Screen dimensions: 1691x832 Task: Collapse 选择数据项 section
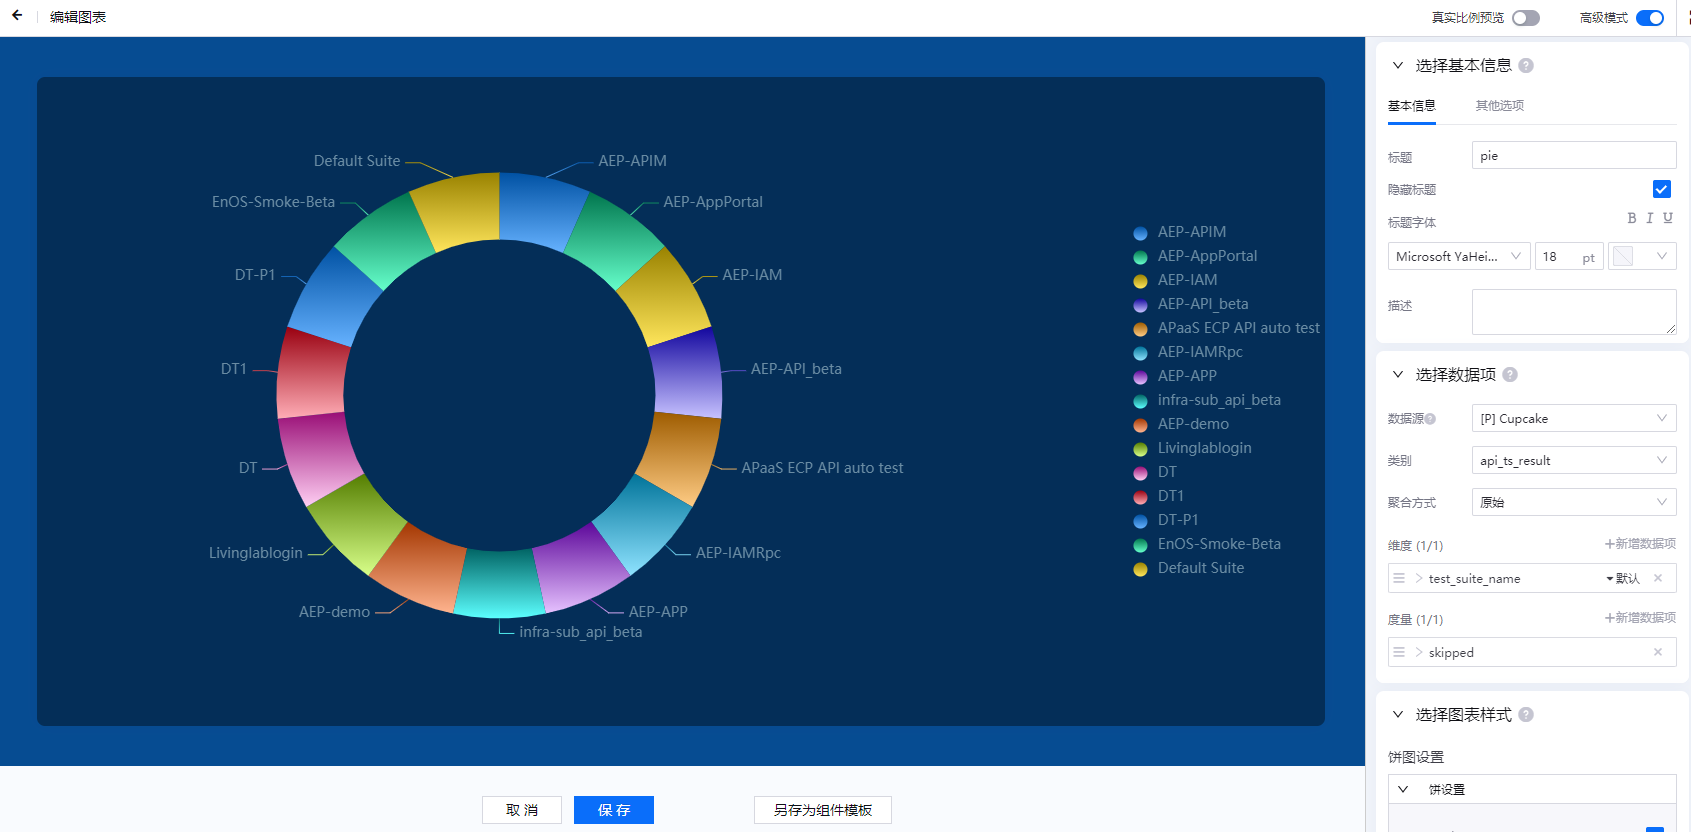[1398, 375]
